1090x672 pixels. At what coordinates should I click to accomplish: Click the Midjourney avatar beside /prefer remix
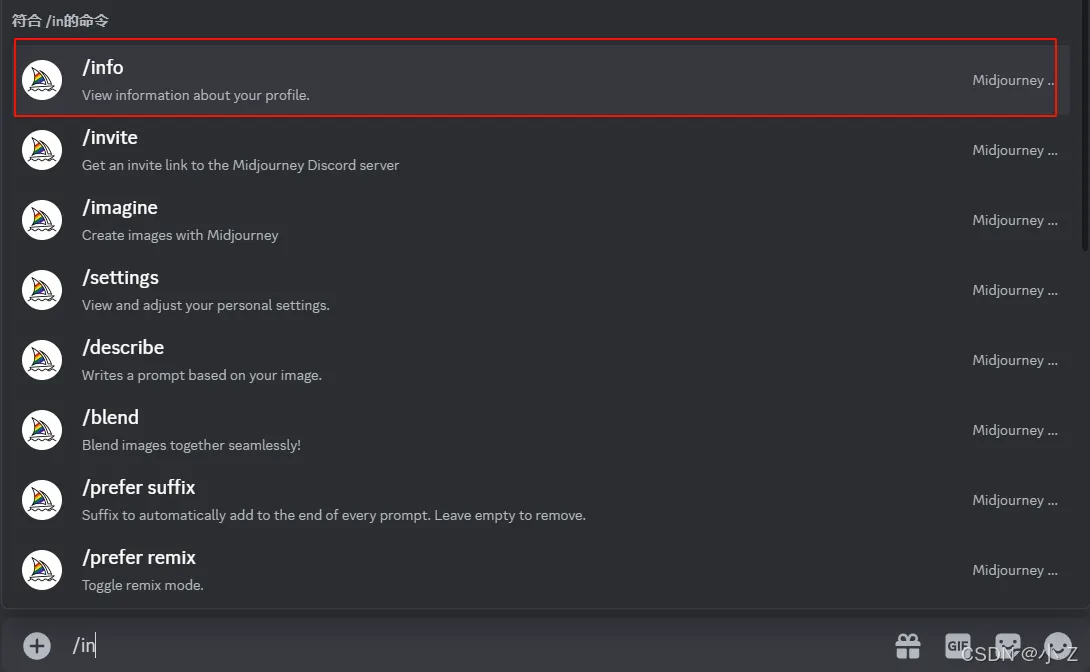click(42, 570)
